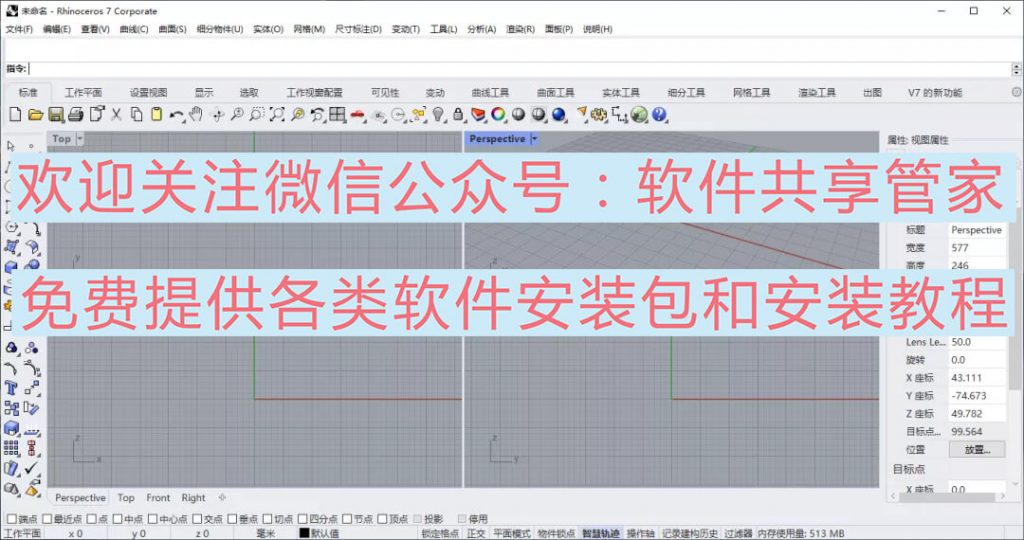Toggle 操作轴 in status bar
Viewport: 1024px width, 540px height.
pyautogui.click(x=641, y=533)
